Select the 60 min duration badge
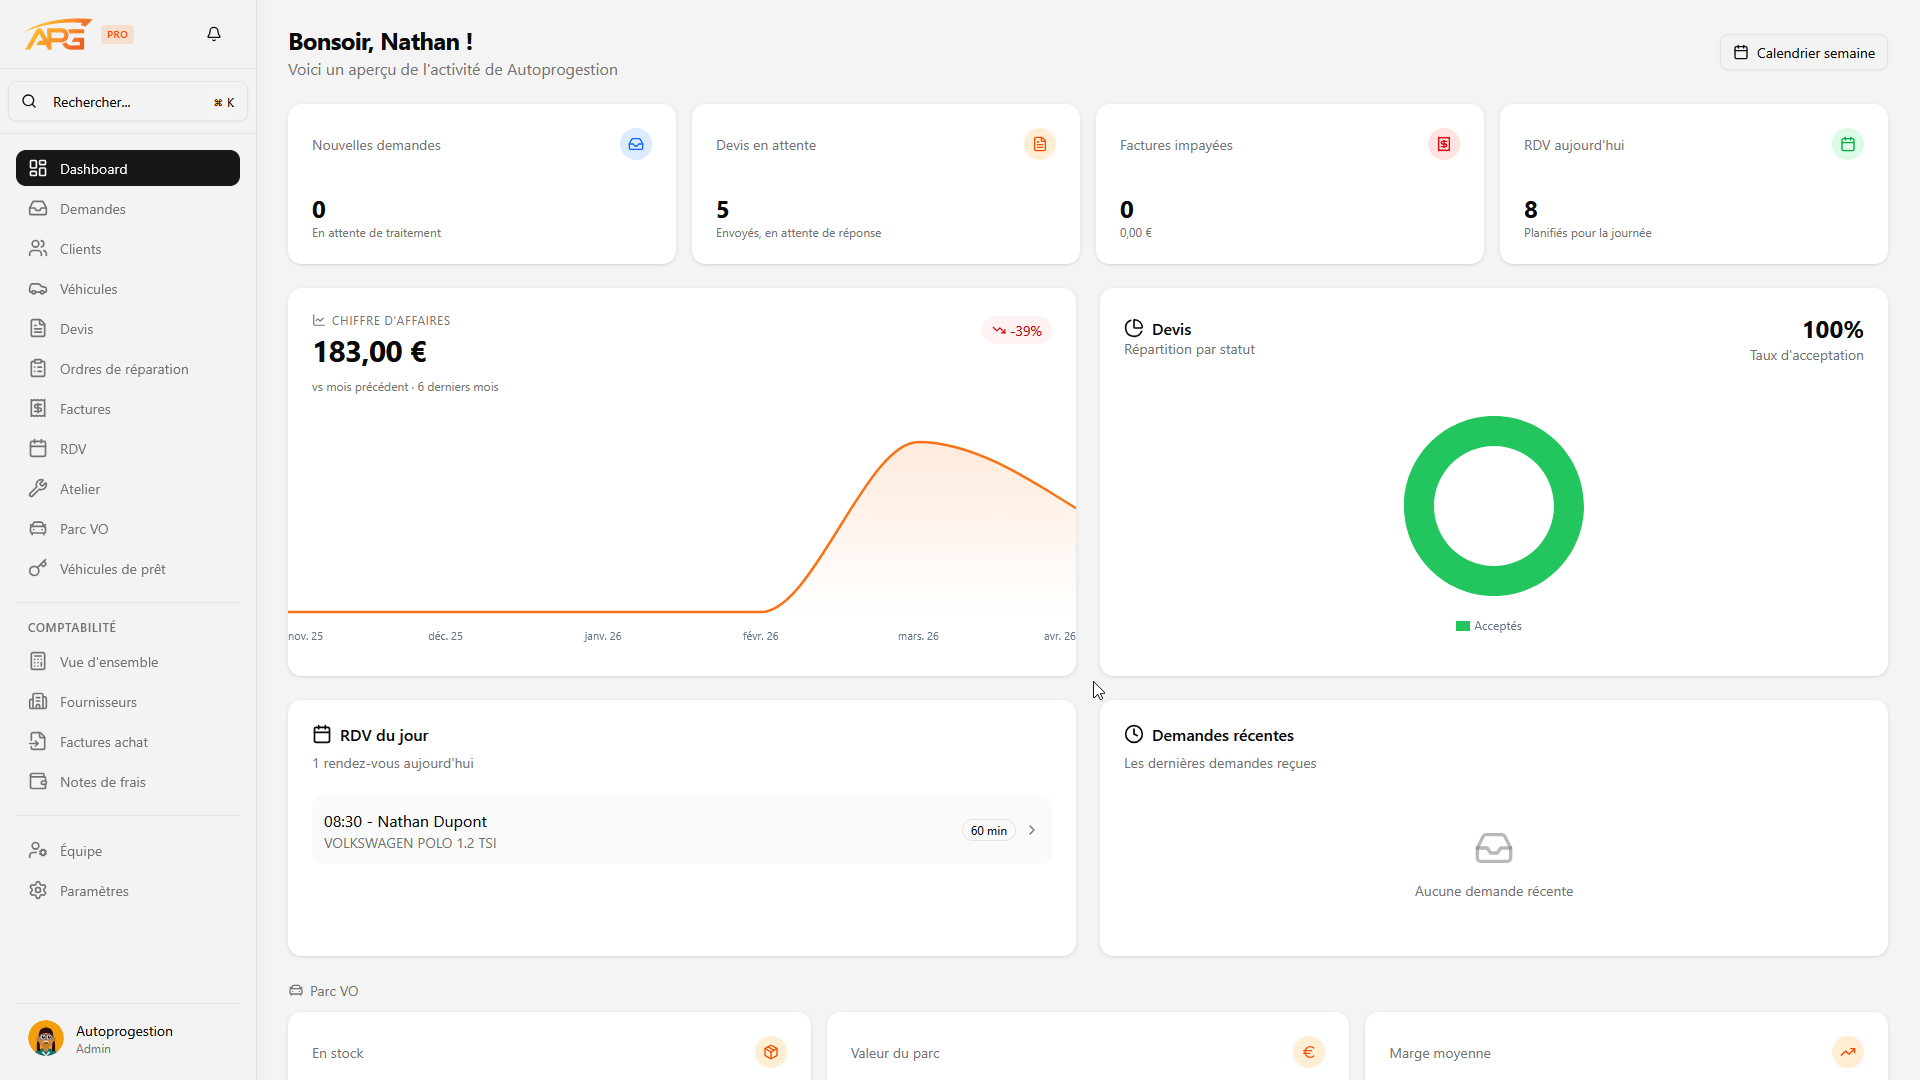This screenshot has width=1920, height=1080. (987, 830)
